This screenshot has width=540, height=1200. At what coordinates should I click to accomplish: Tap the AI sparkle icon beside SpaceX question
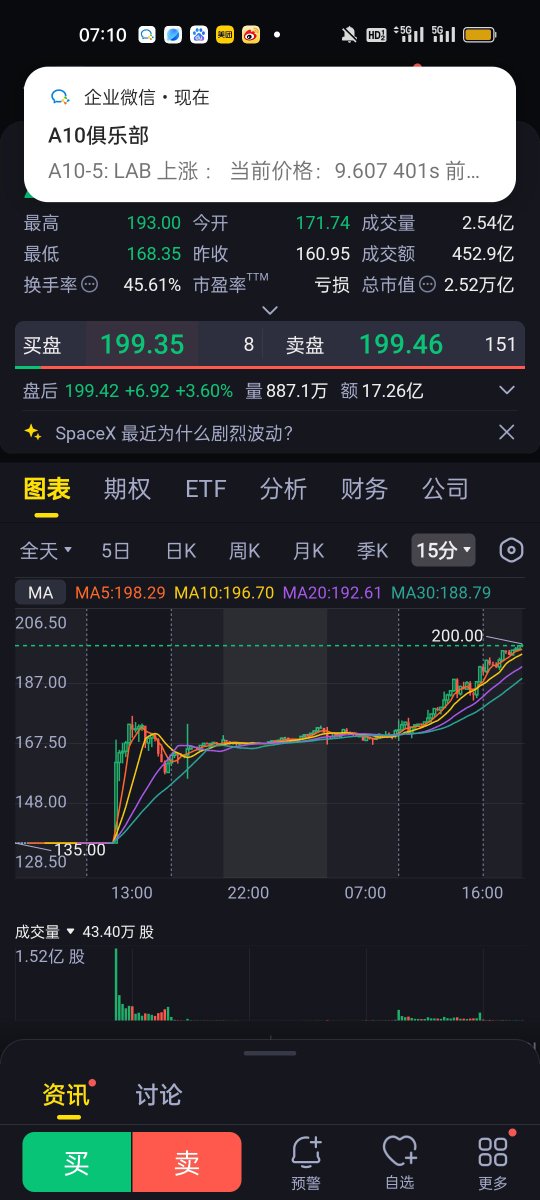tap(33, 433)
